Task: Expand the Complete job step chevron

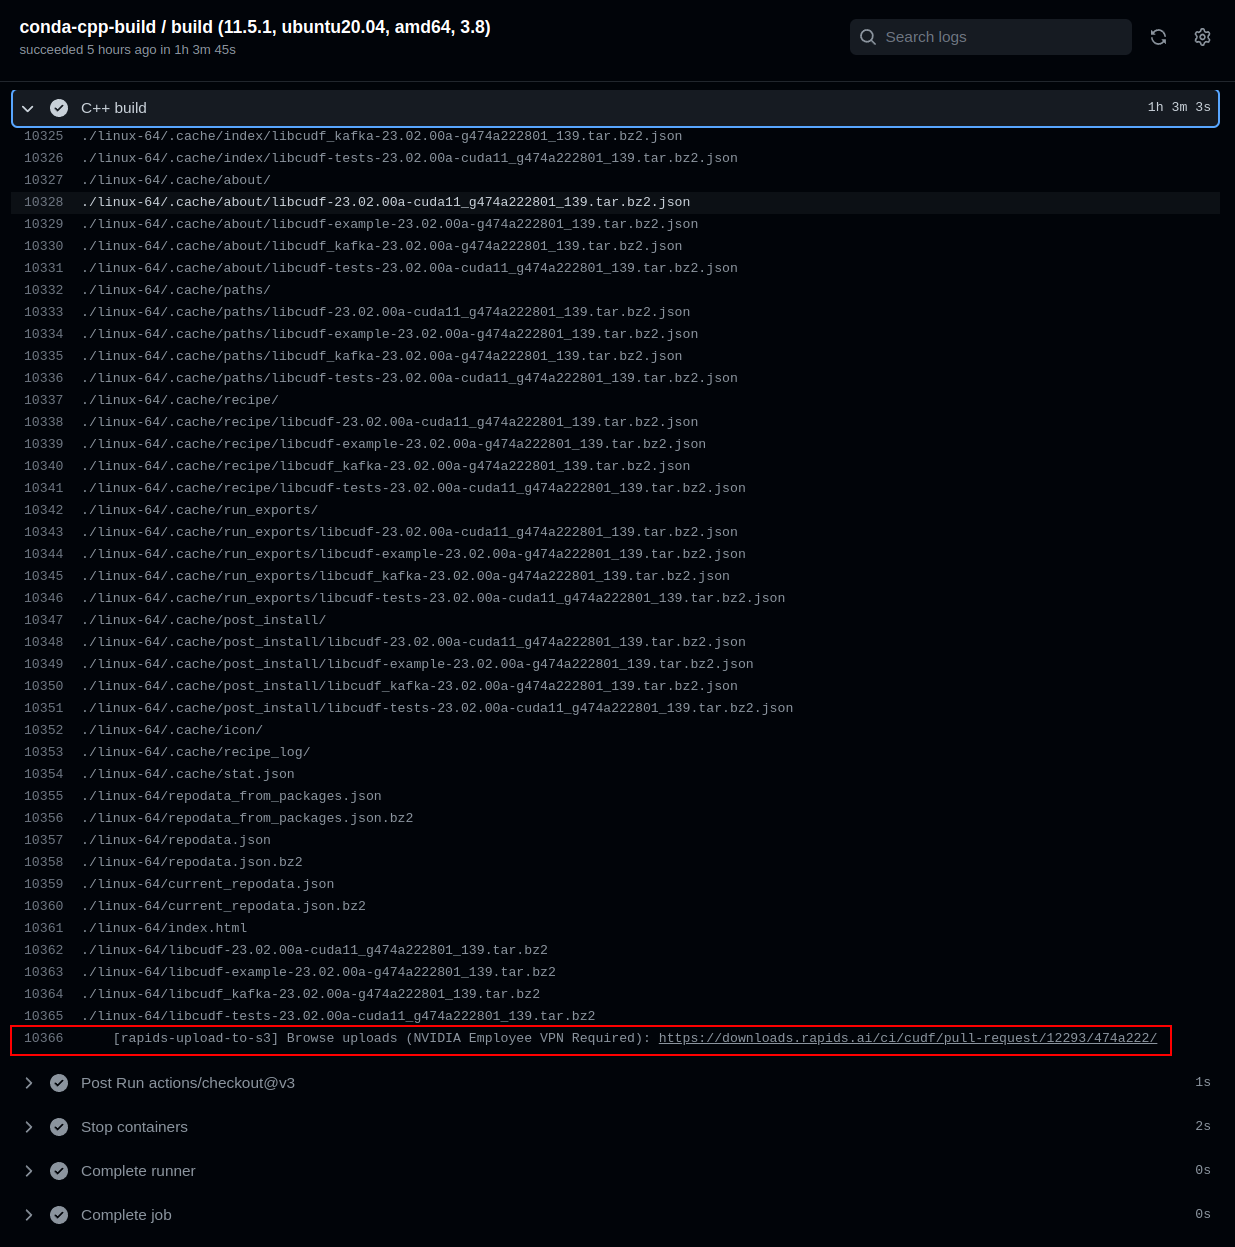Action: click(28, 1215)
